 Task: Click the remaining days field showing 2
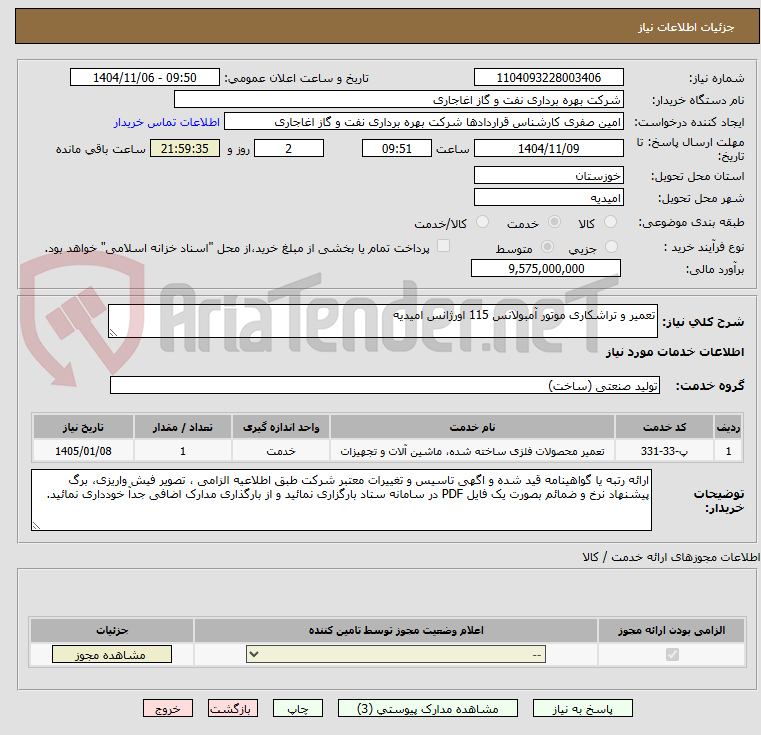coord(289,148)
